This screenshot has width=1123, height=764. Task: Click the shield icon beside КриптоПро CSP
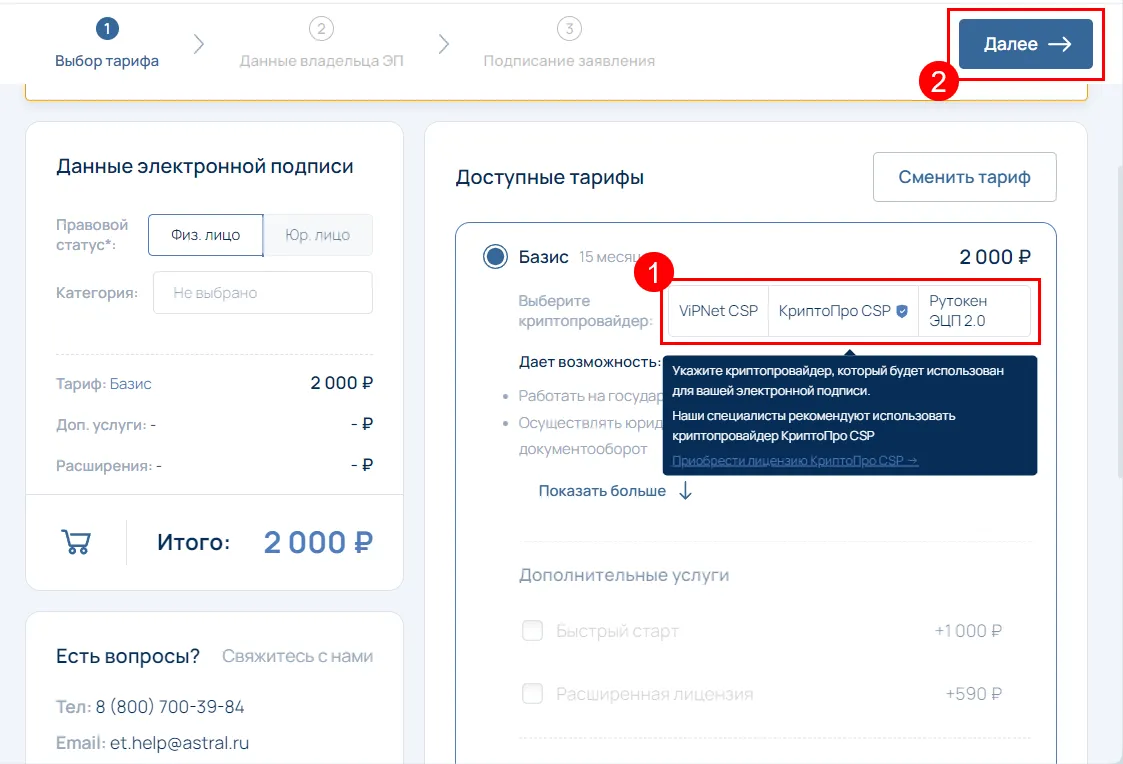click(x=902, y=311)
